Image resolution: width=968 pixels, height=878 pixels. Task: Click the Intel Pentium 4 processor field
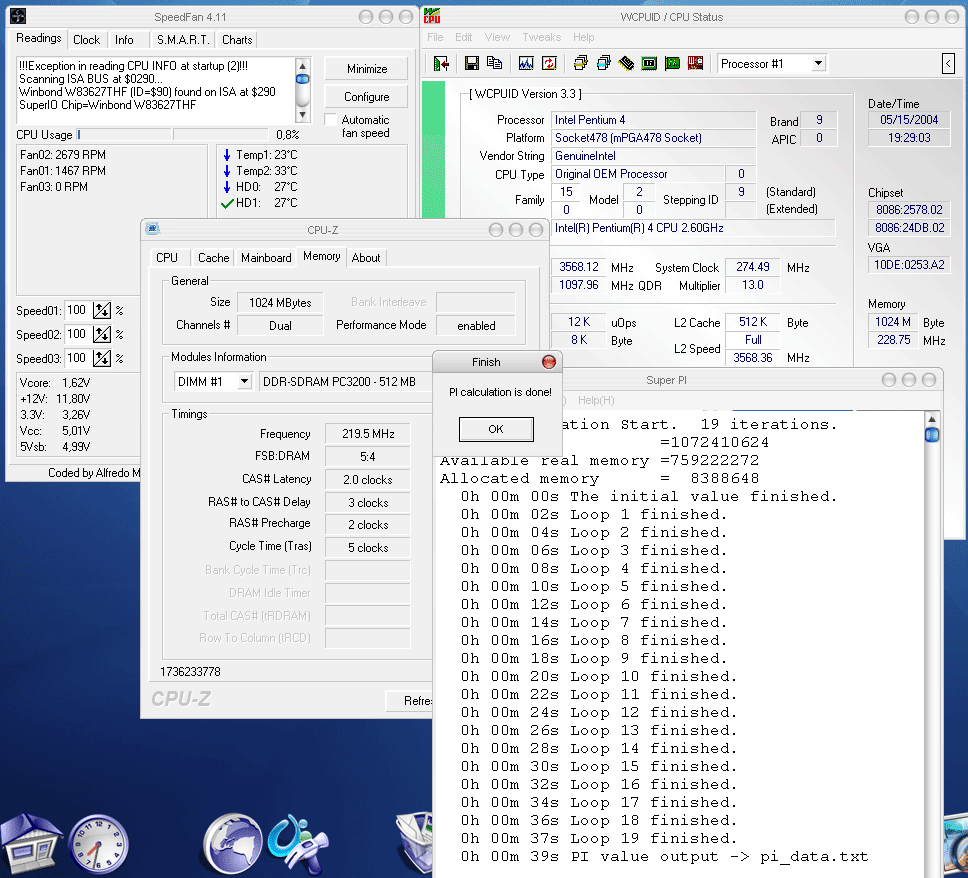tap(653, 120)
